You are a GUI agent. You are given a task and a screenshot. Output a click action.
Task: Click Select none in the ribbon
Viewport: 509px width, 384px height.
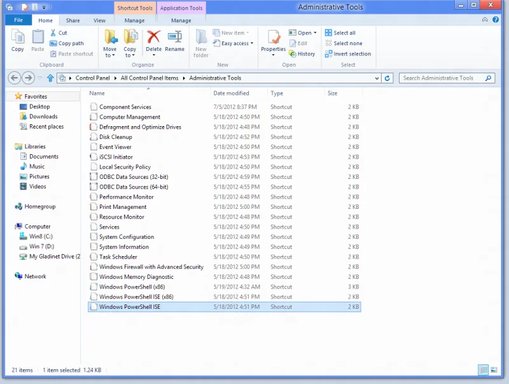click(x=344, y=43)
